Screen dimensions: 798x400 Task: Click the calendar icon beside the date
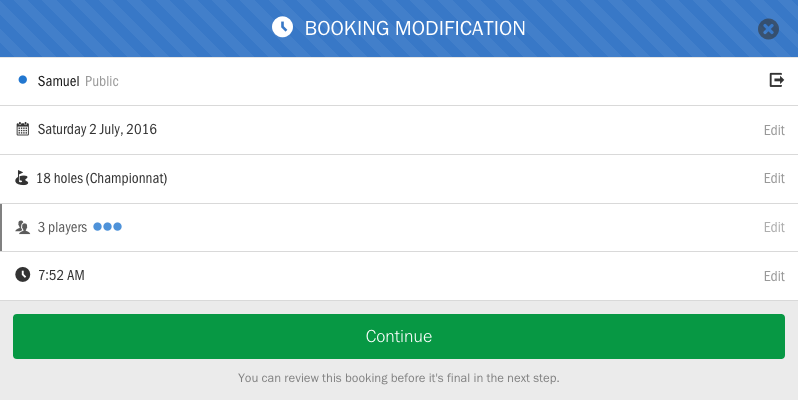pos(22,129)
